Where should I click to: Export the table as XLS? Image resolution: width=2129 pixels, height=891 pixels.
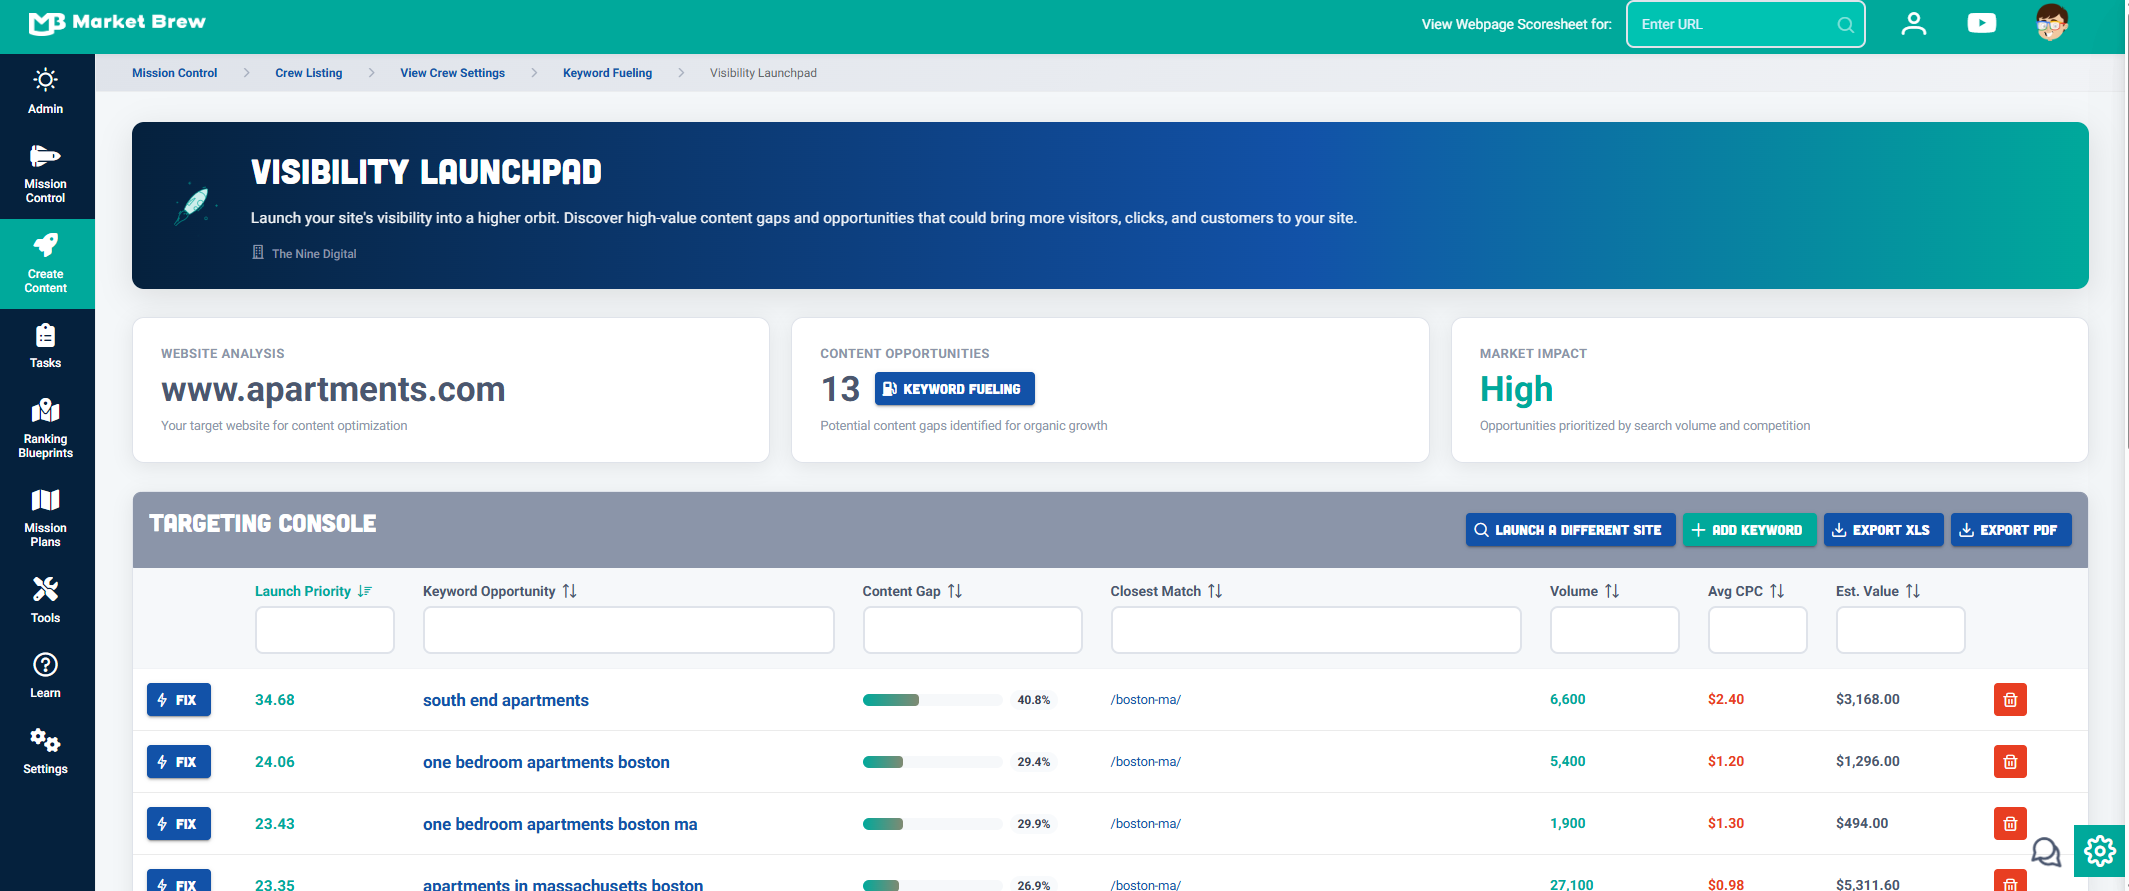(1883, 530)
